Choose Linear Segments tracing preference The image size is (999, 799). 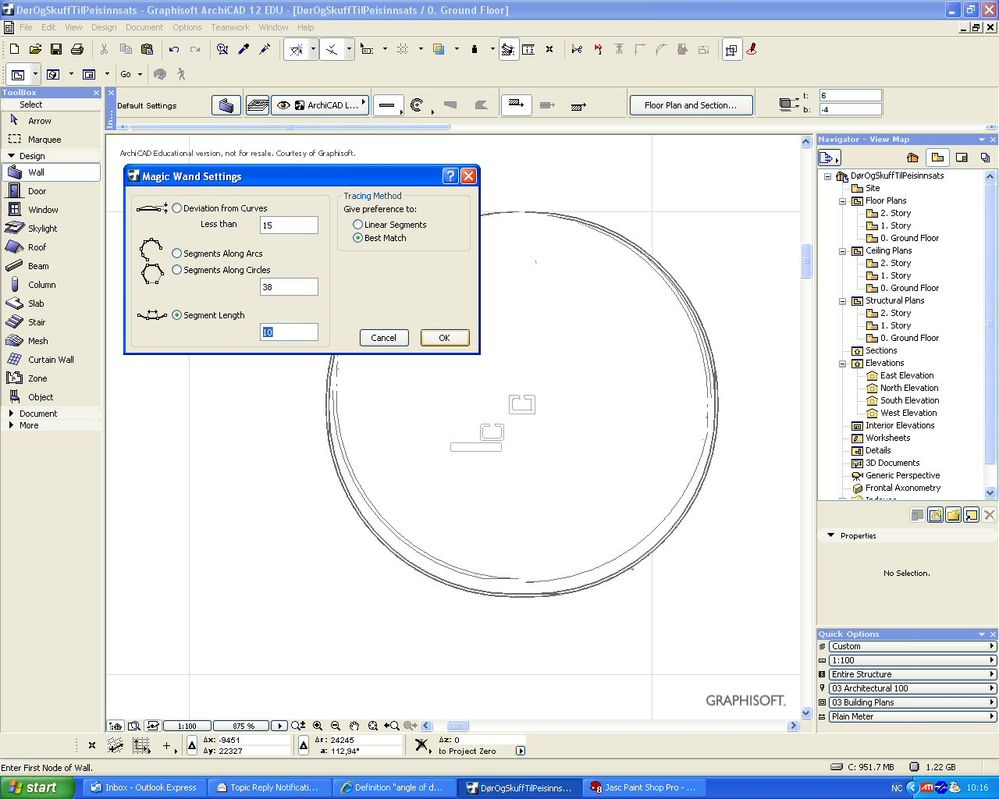(358, 225)
